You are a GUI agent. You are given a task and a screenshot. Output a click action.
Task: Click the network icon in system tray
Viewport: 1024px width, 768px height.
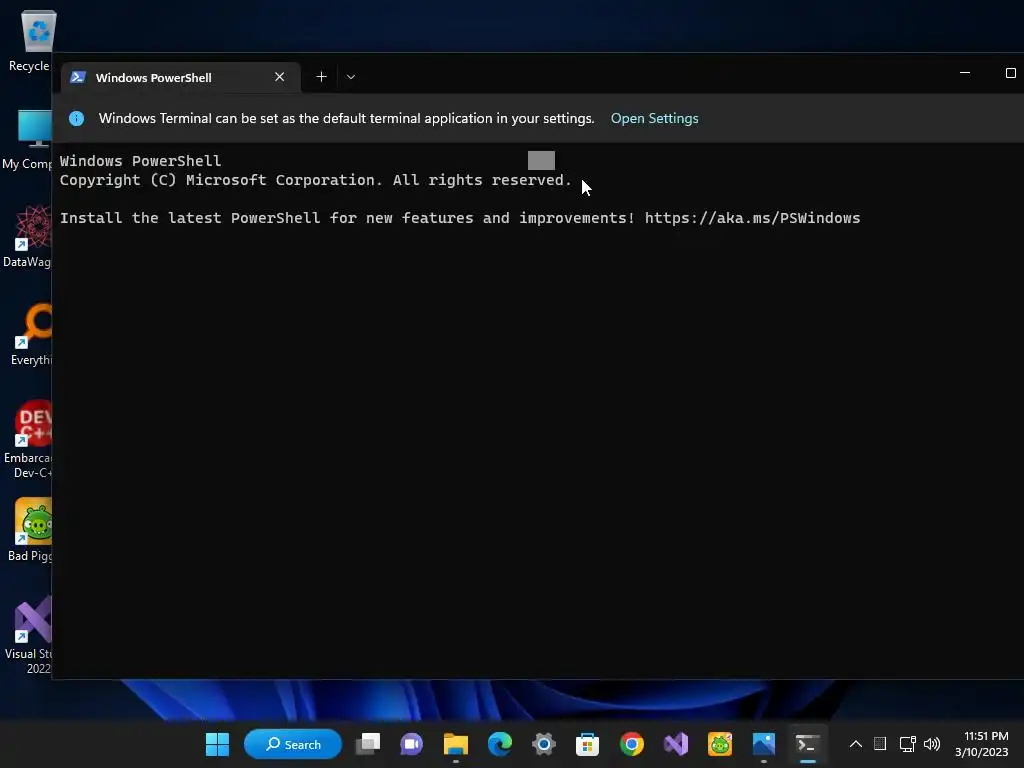coord(907,744)
